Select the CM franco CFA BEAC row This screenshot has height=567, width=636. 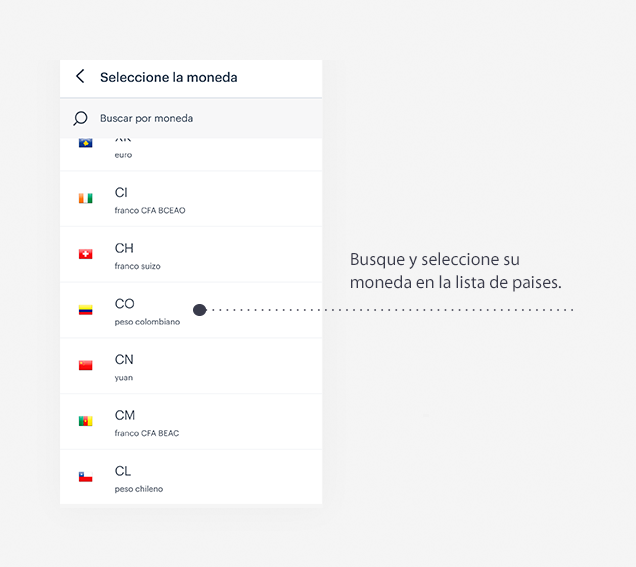[191, 422]
